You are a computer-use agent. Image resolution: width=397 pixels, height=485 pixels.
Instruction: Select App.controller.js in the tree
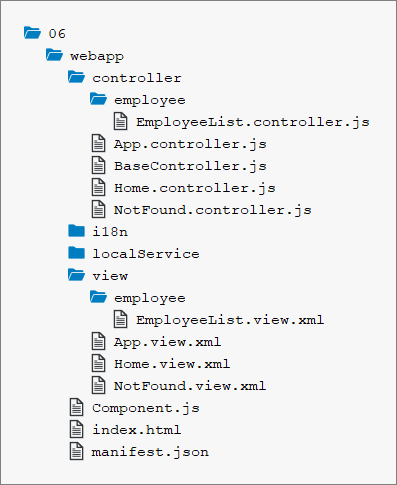click(190, 144)
